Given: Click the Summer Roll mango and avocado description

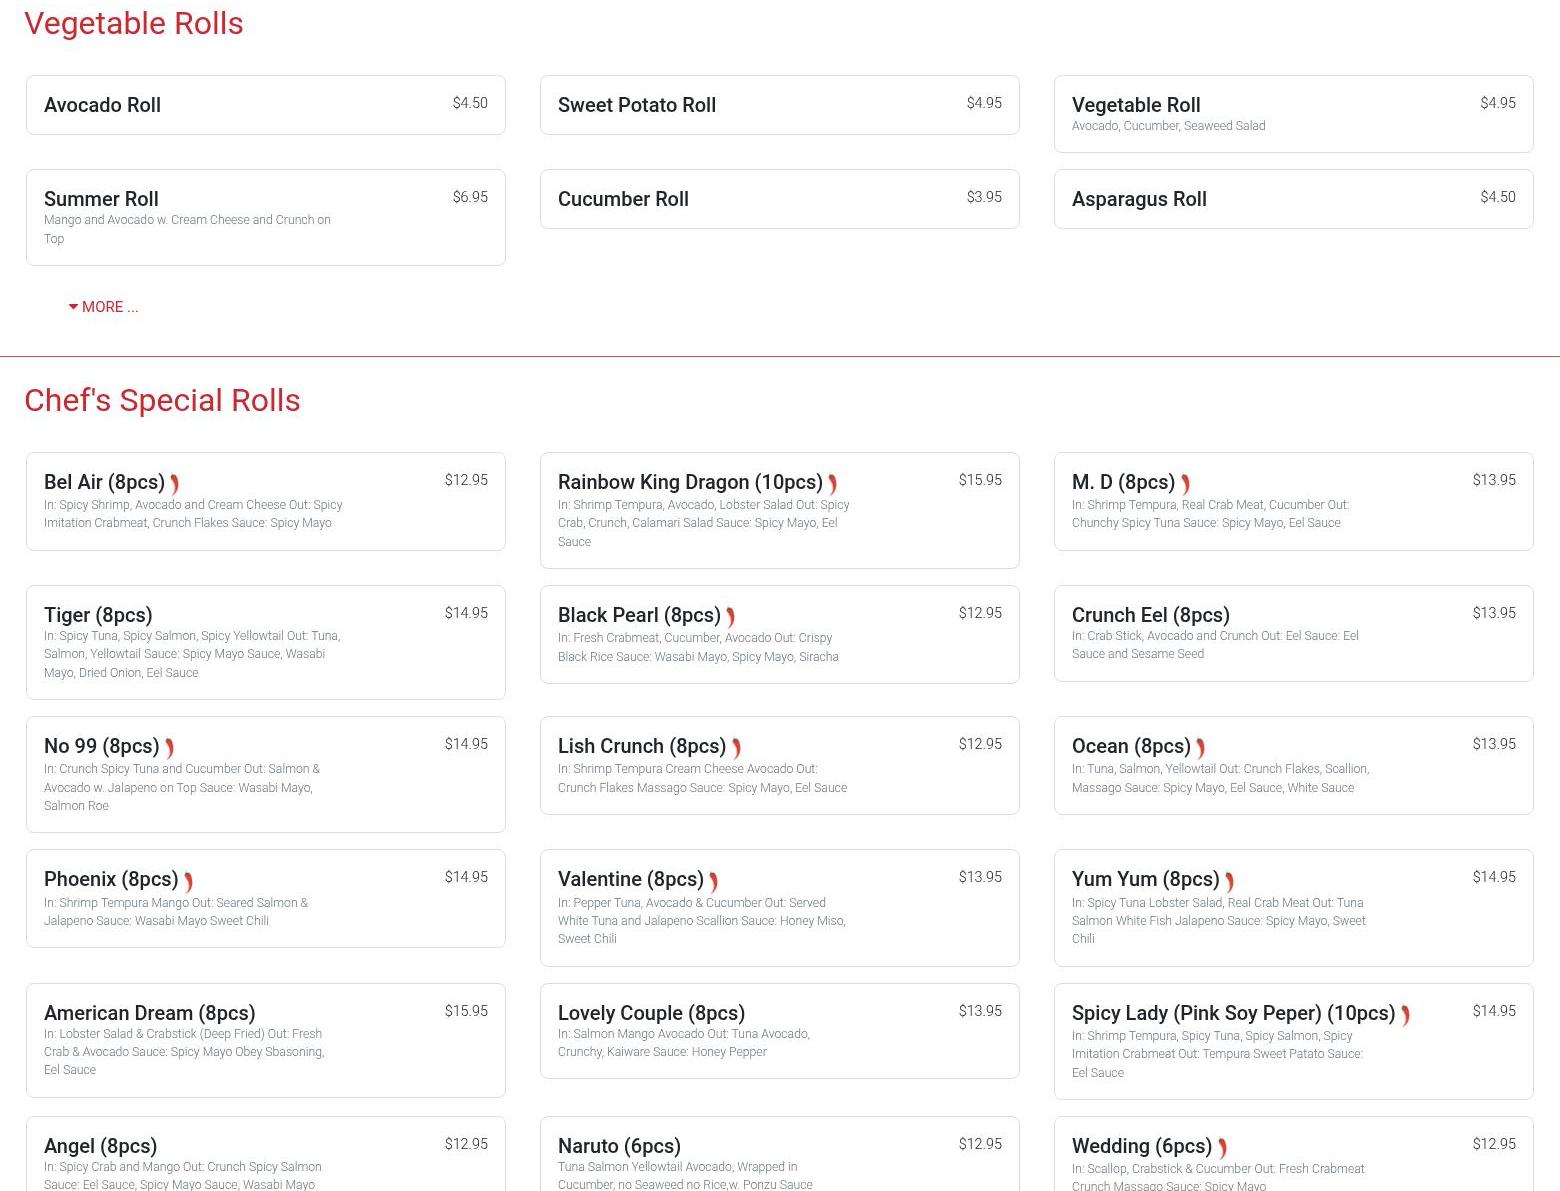Looking at the screenshot, I should pos(188,229).
